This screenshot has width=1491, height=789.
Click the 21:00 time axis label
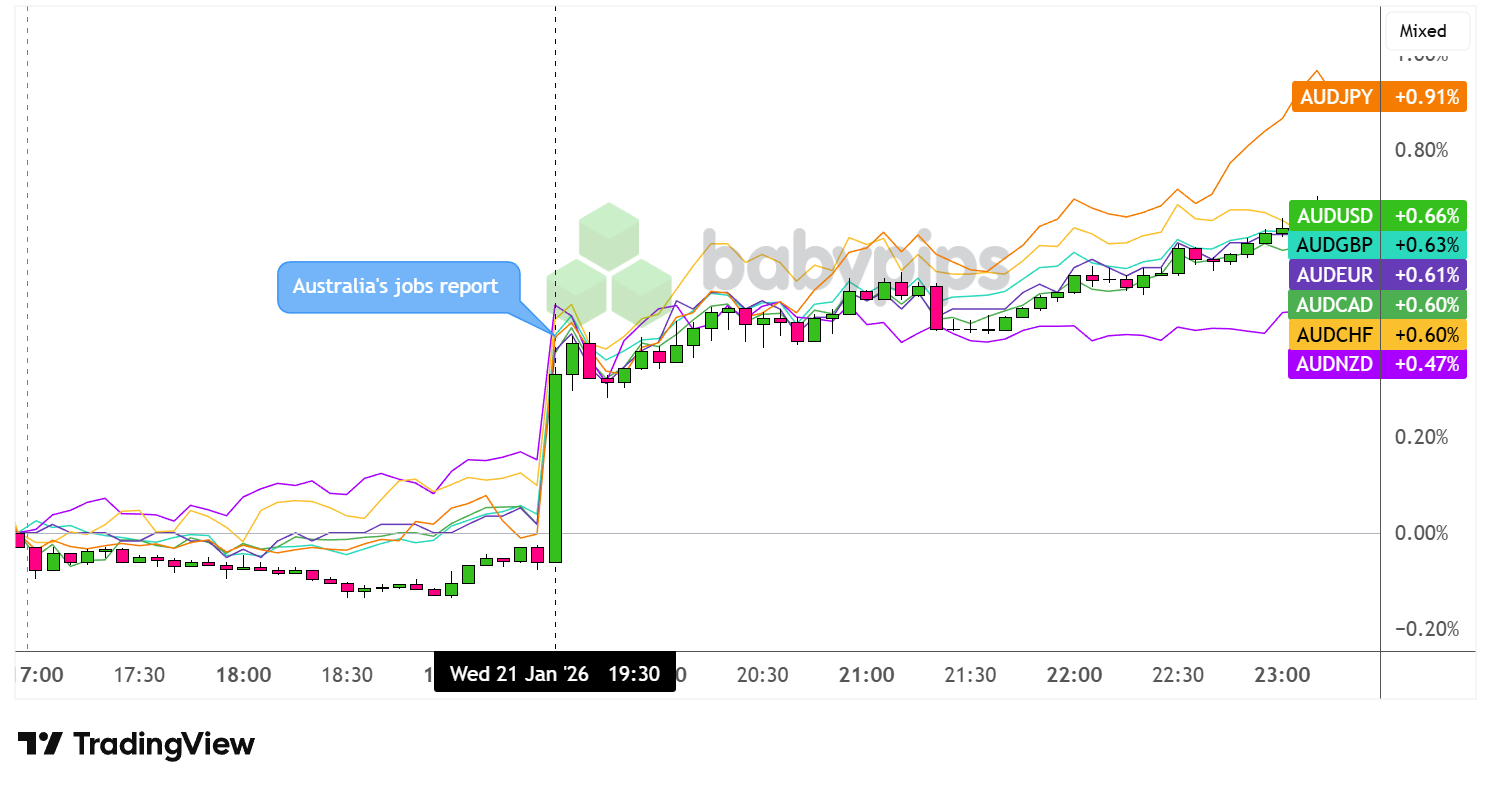click(x=866, y=675)
